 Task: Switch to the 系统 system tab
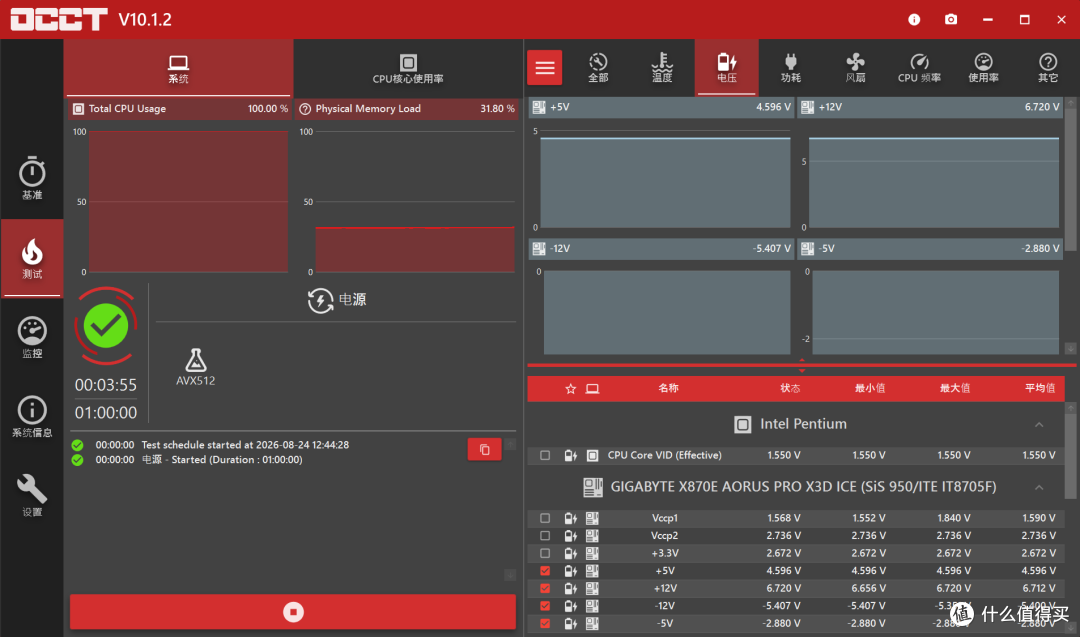178,68
